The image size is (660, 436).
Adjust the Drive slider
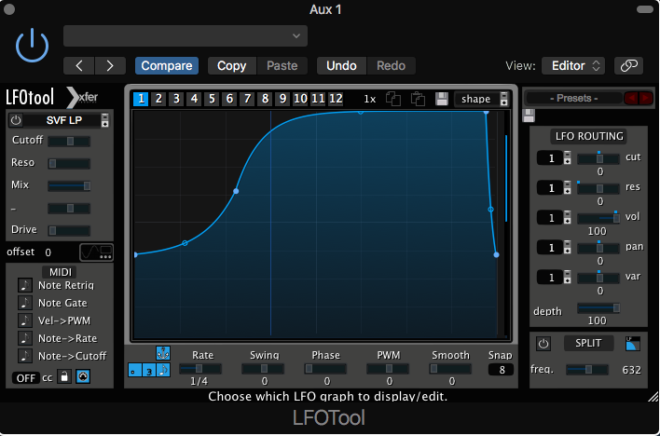[x=69, y=230]
